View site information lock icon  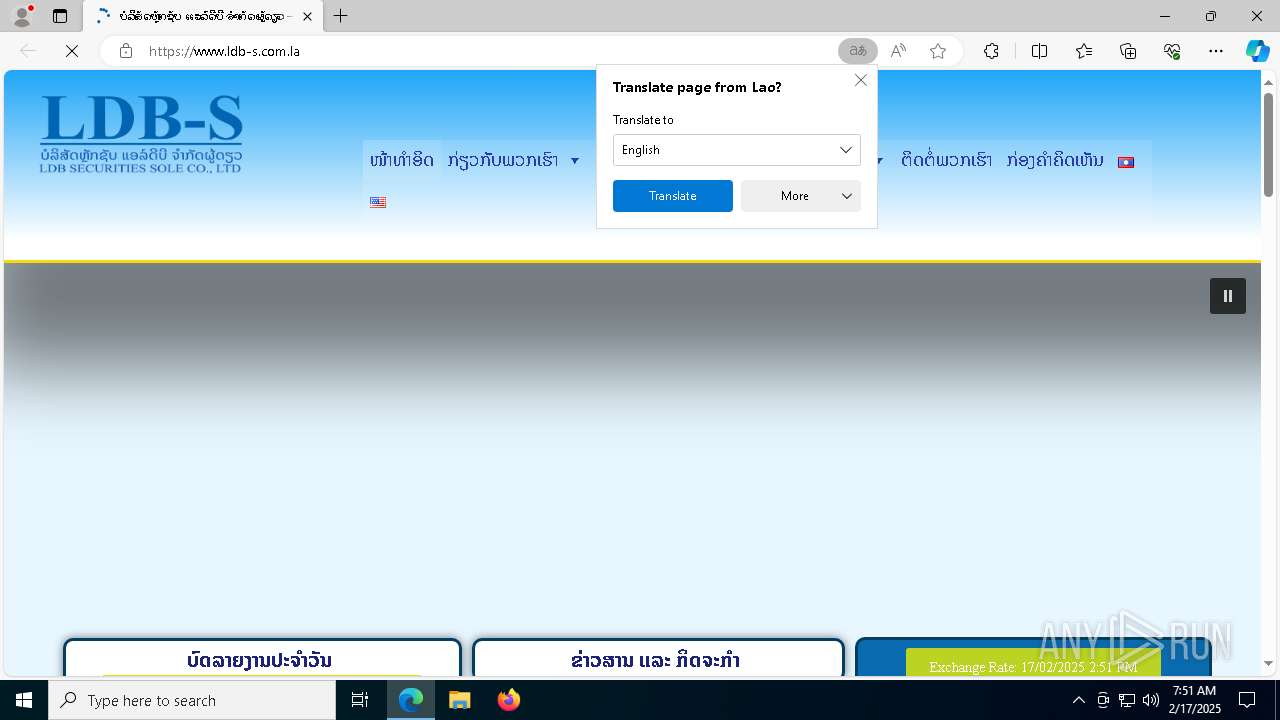click(126, 51)
